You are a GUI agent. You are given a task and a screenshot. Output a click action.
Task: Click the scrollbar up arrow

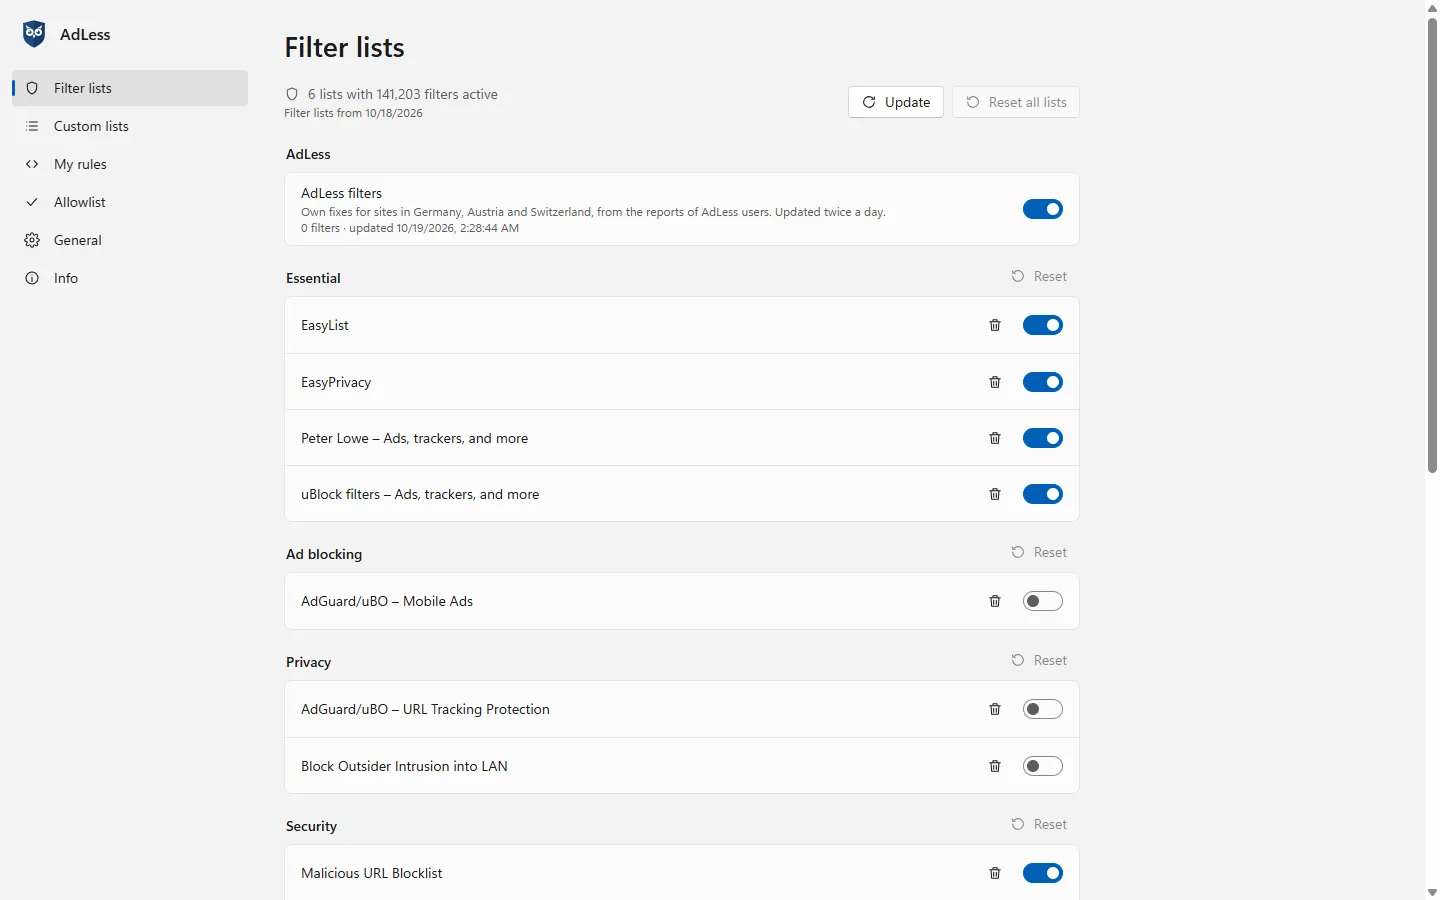tap(1432, 8)
